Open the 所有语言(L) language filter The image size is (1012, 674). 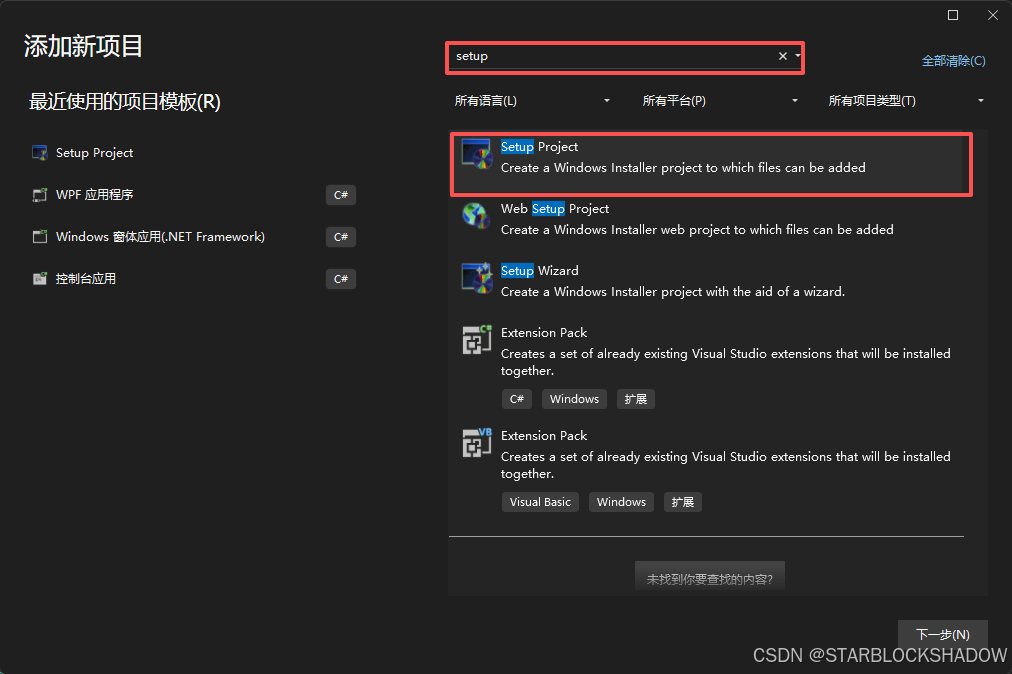[x=532, y=101]
